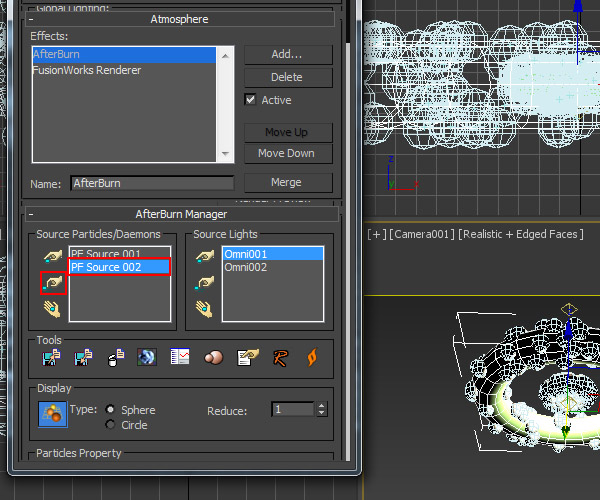Click the blue swirl preview icon in Tools

pos(147,357)
